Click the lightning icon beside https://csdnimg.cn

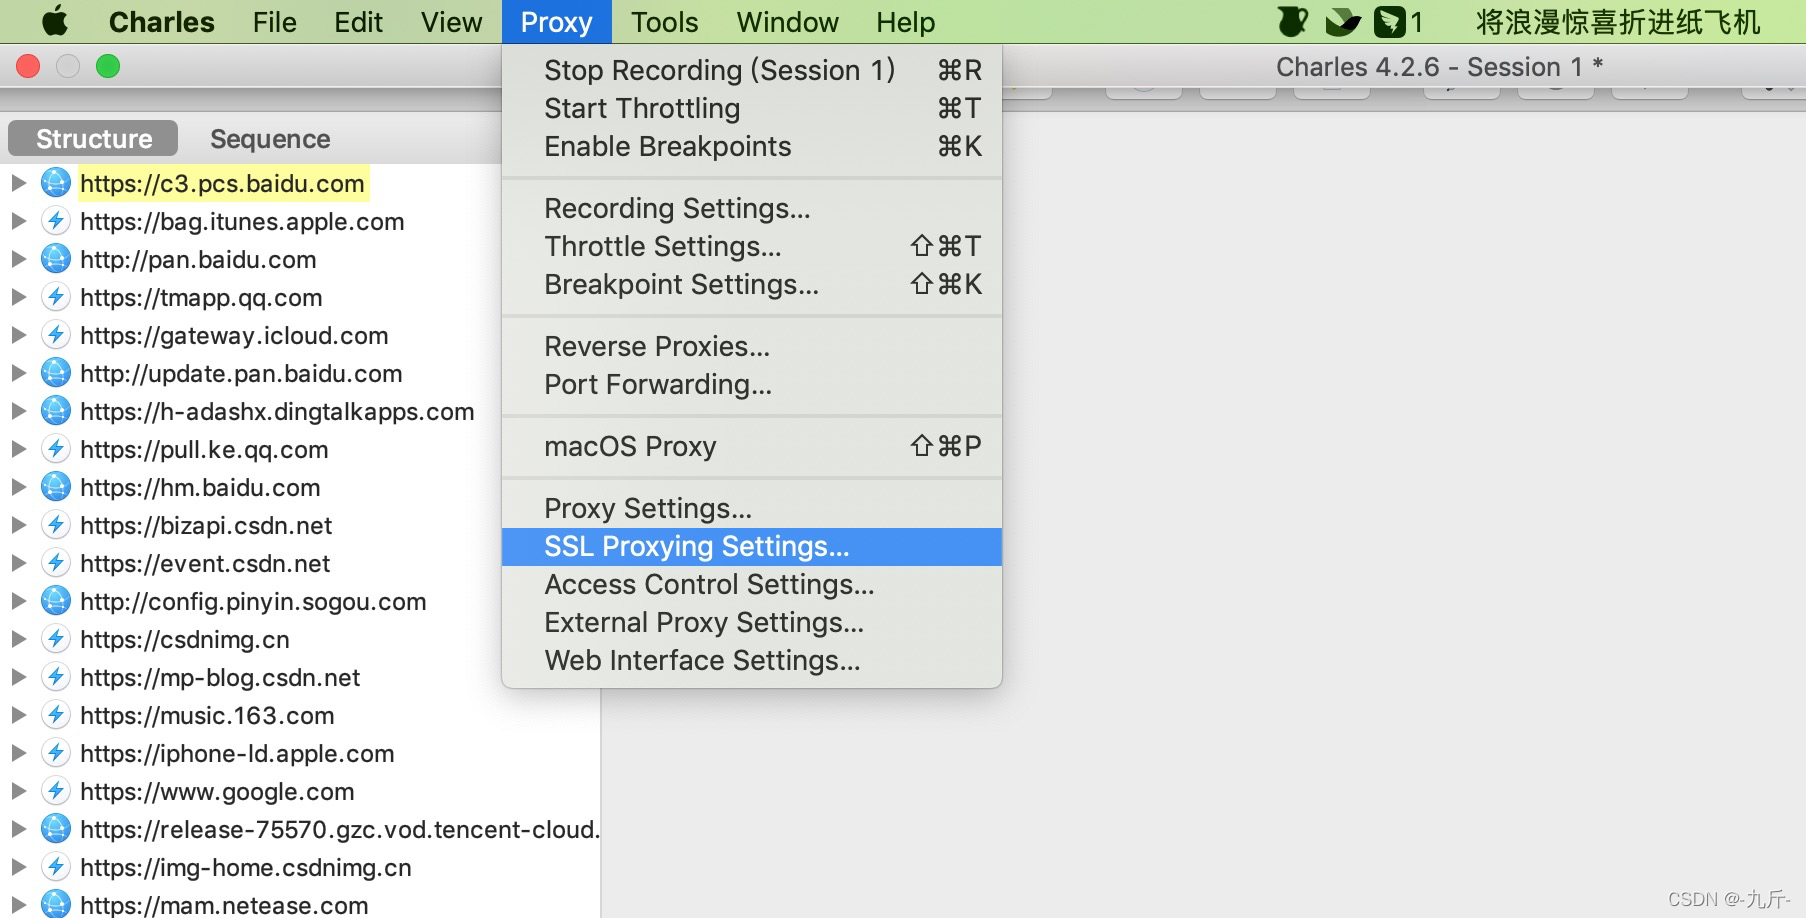coord(56,639)
